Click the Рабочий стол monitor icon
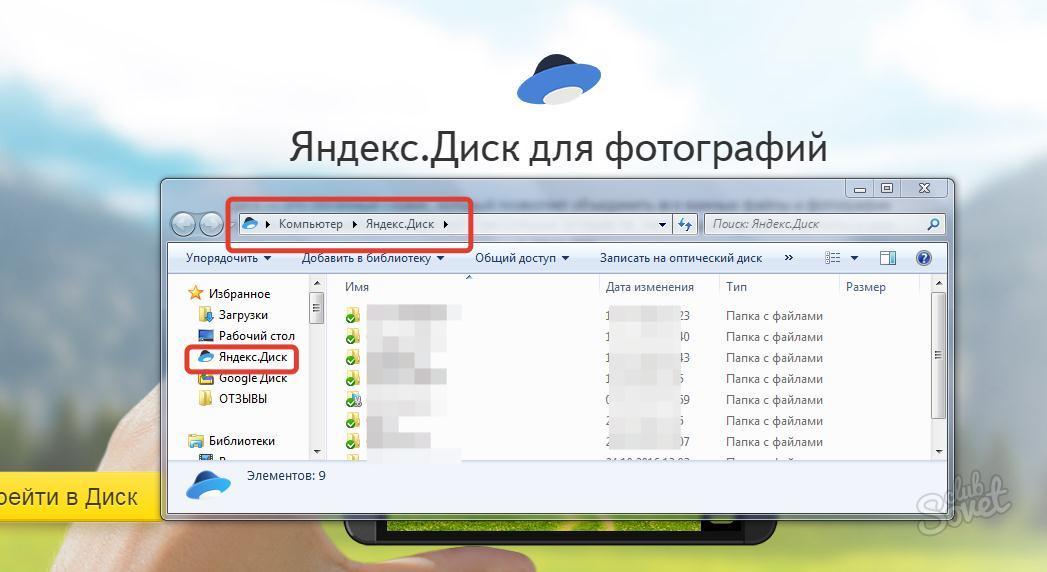 point(206,336)
